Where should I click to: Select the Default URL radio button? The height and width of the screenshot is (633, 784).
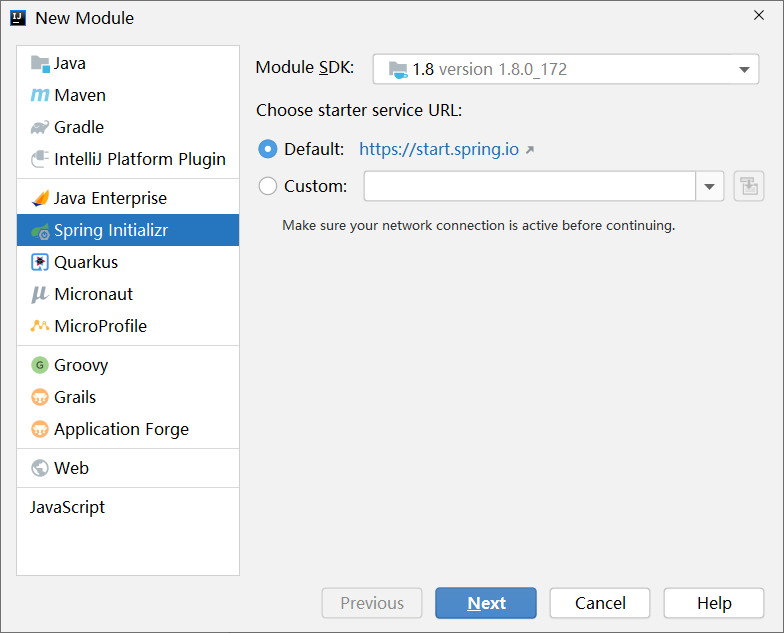[268, 149]
